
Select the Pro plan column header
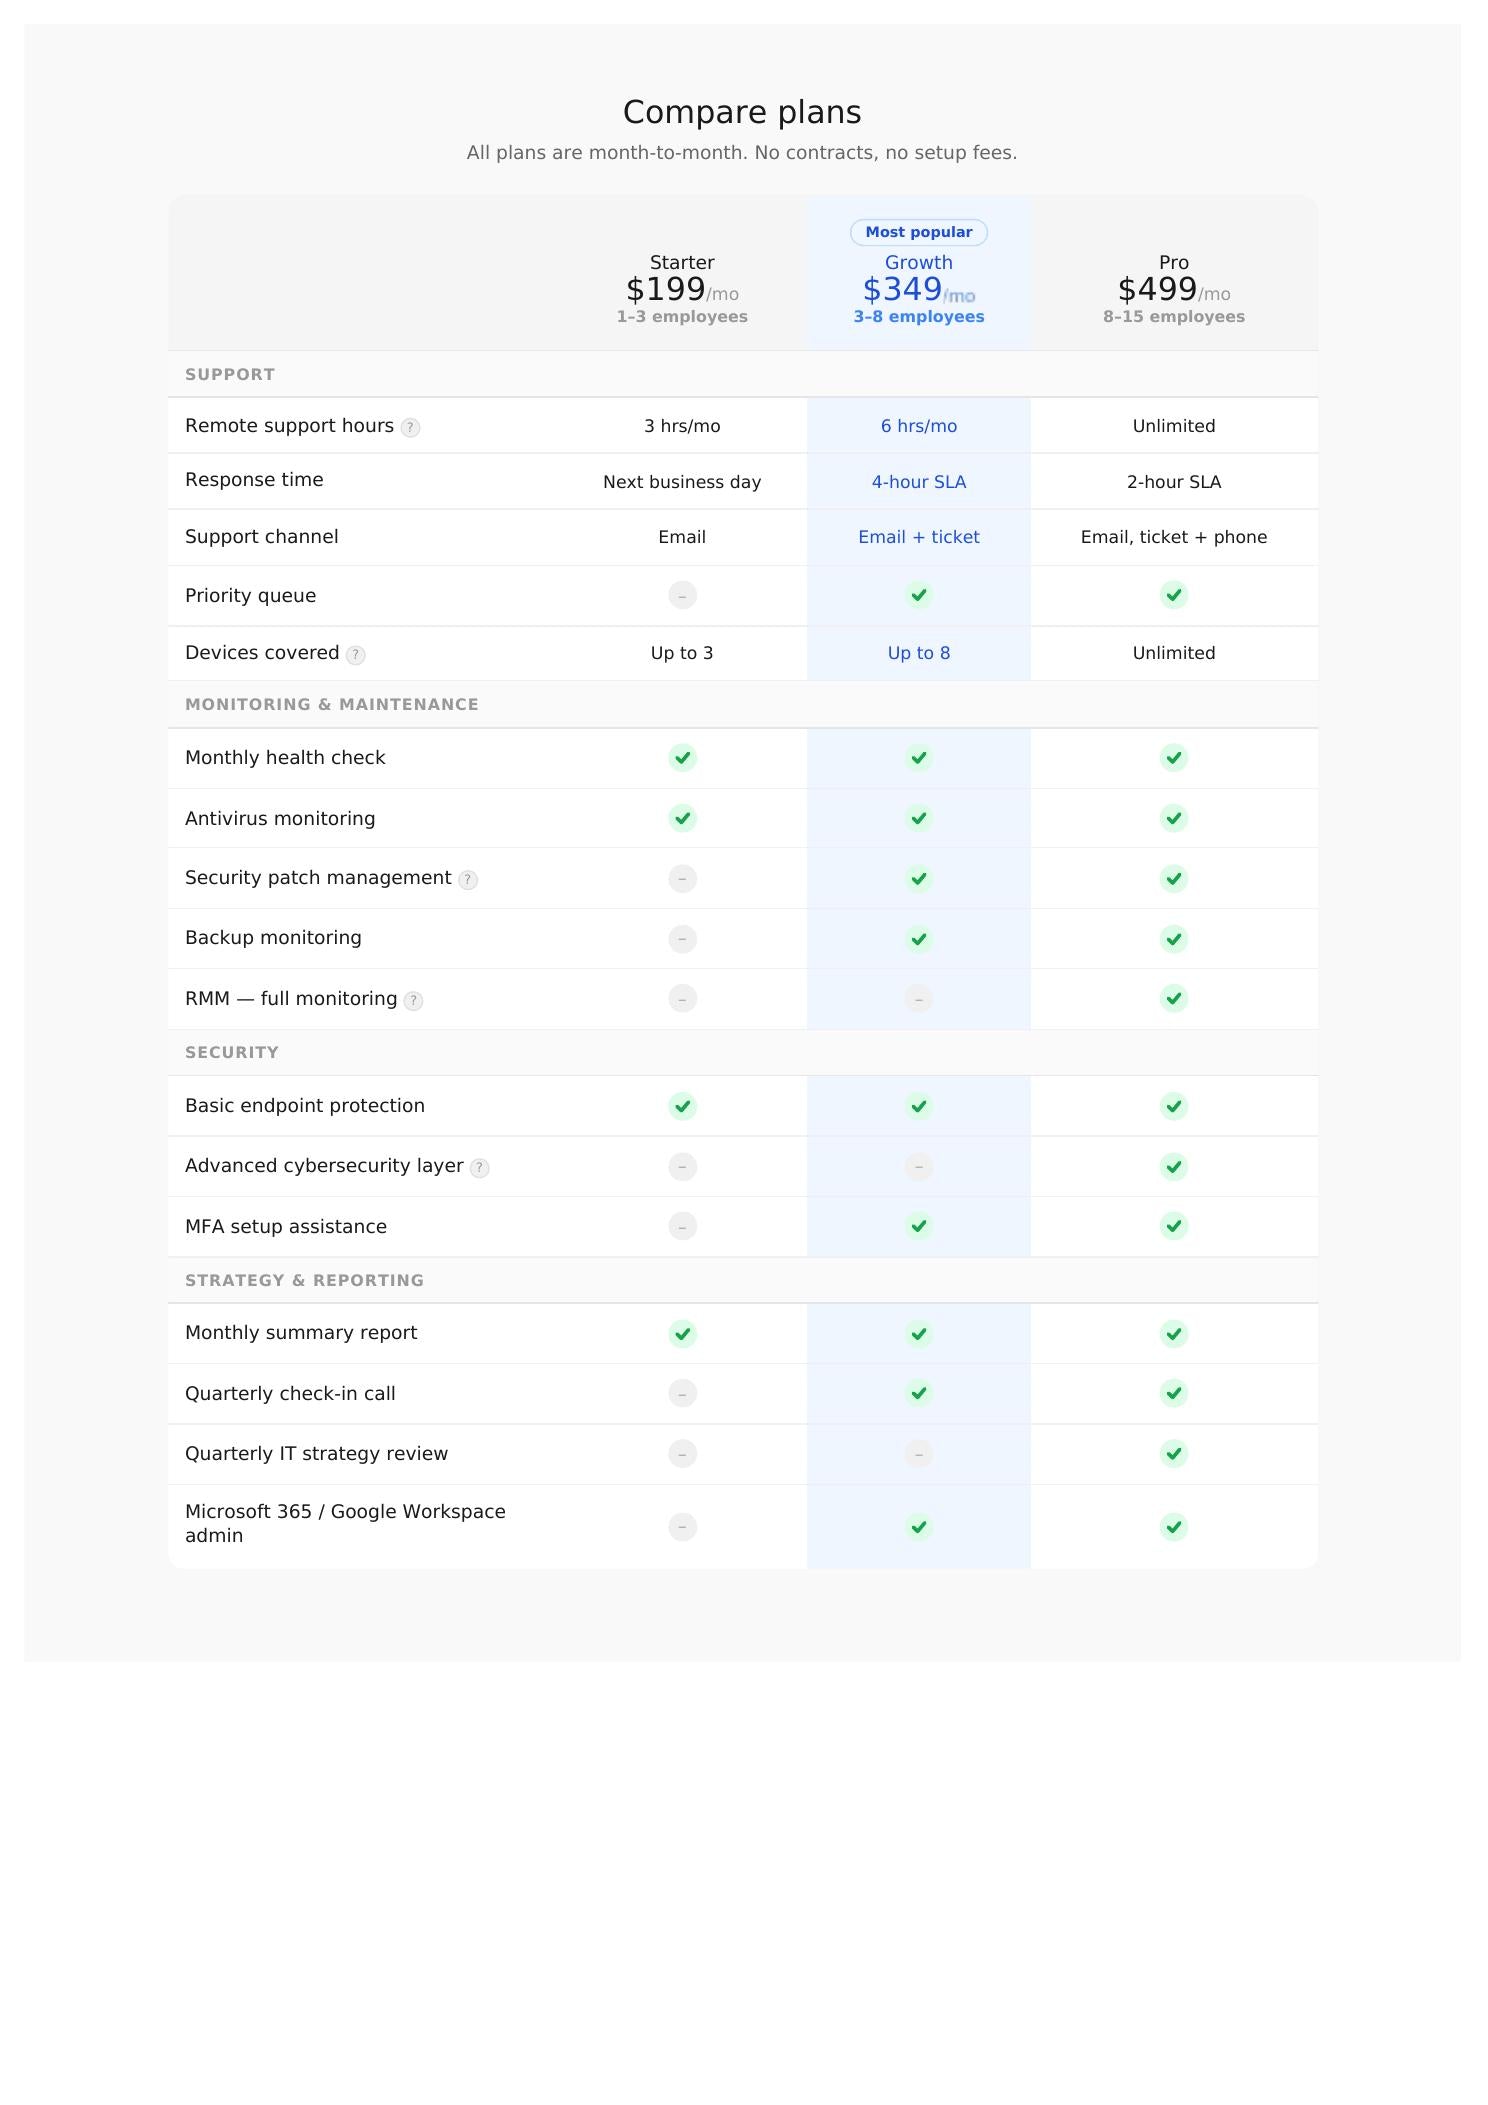(1173, 263)
